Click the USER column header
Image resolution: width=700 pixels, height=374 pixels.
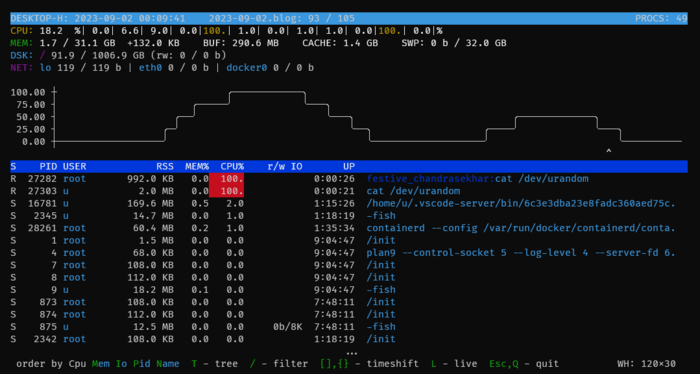(x=75, y=166)
